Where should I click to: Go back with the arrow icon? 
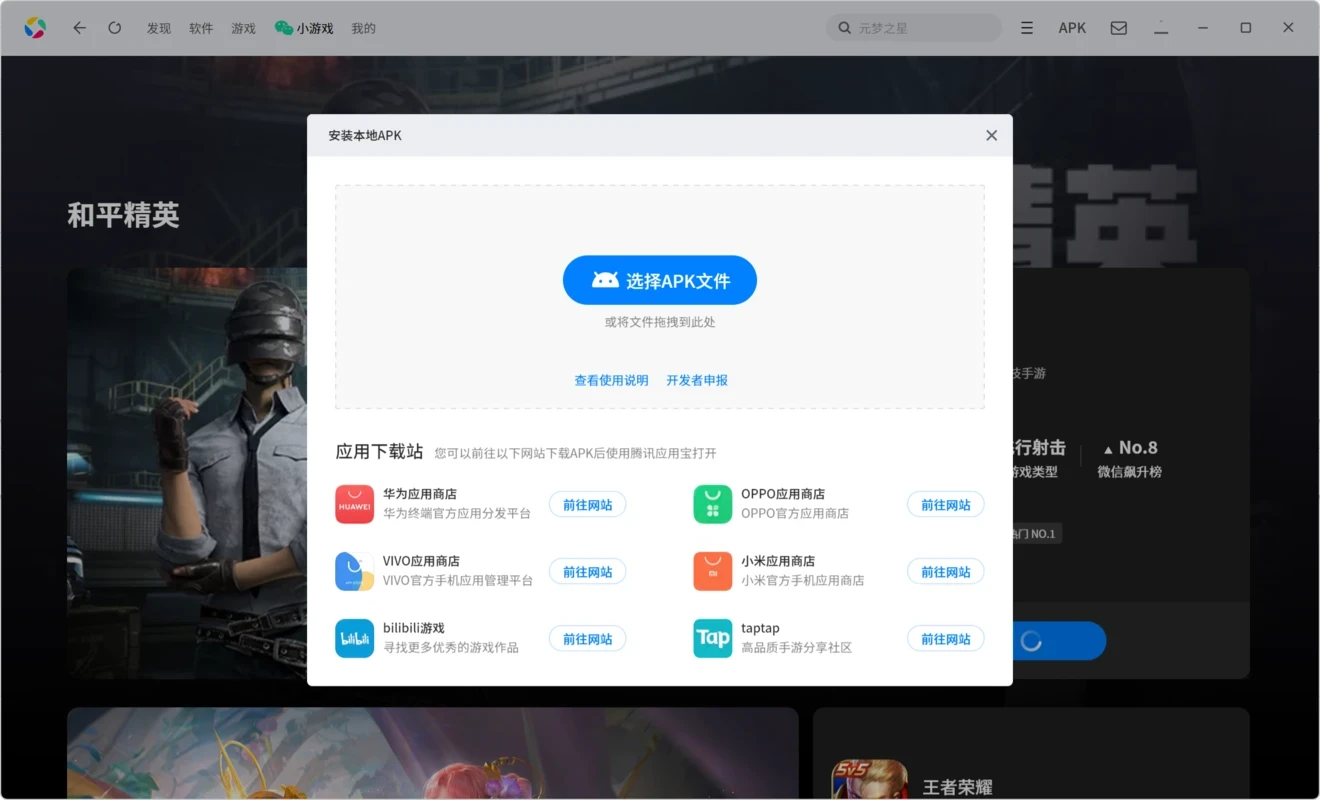point(79,28)
